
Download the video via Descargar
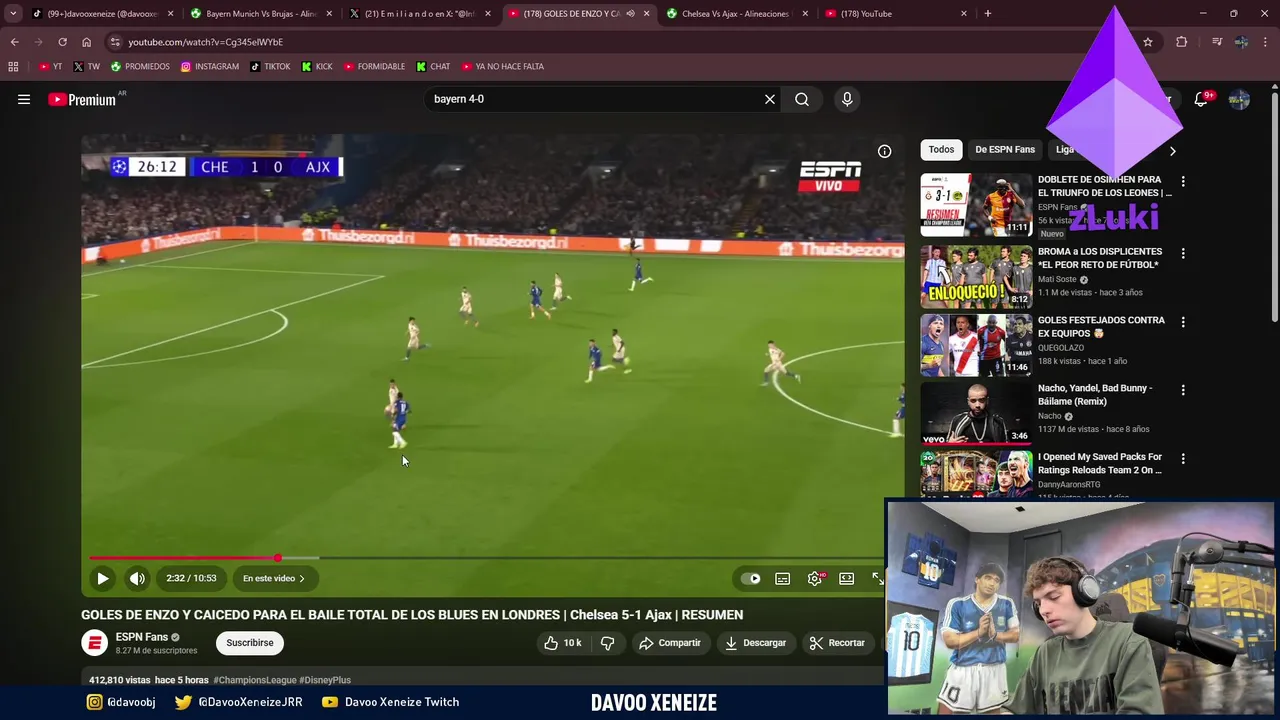pos(755,643)
